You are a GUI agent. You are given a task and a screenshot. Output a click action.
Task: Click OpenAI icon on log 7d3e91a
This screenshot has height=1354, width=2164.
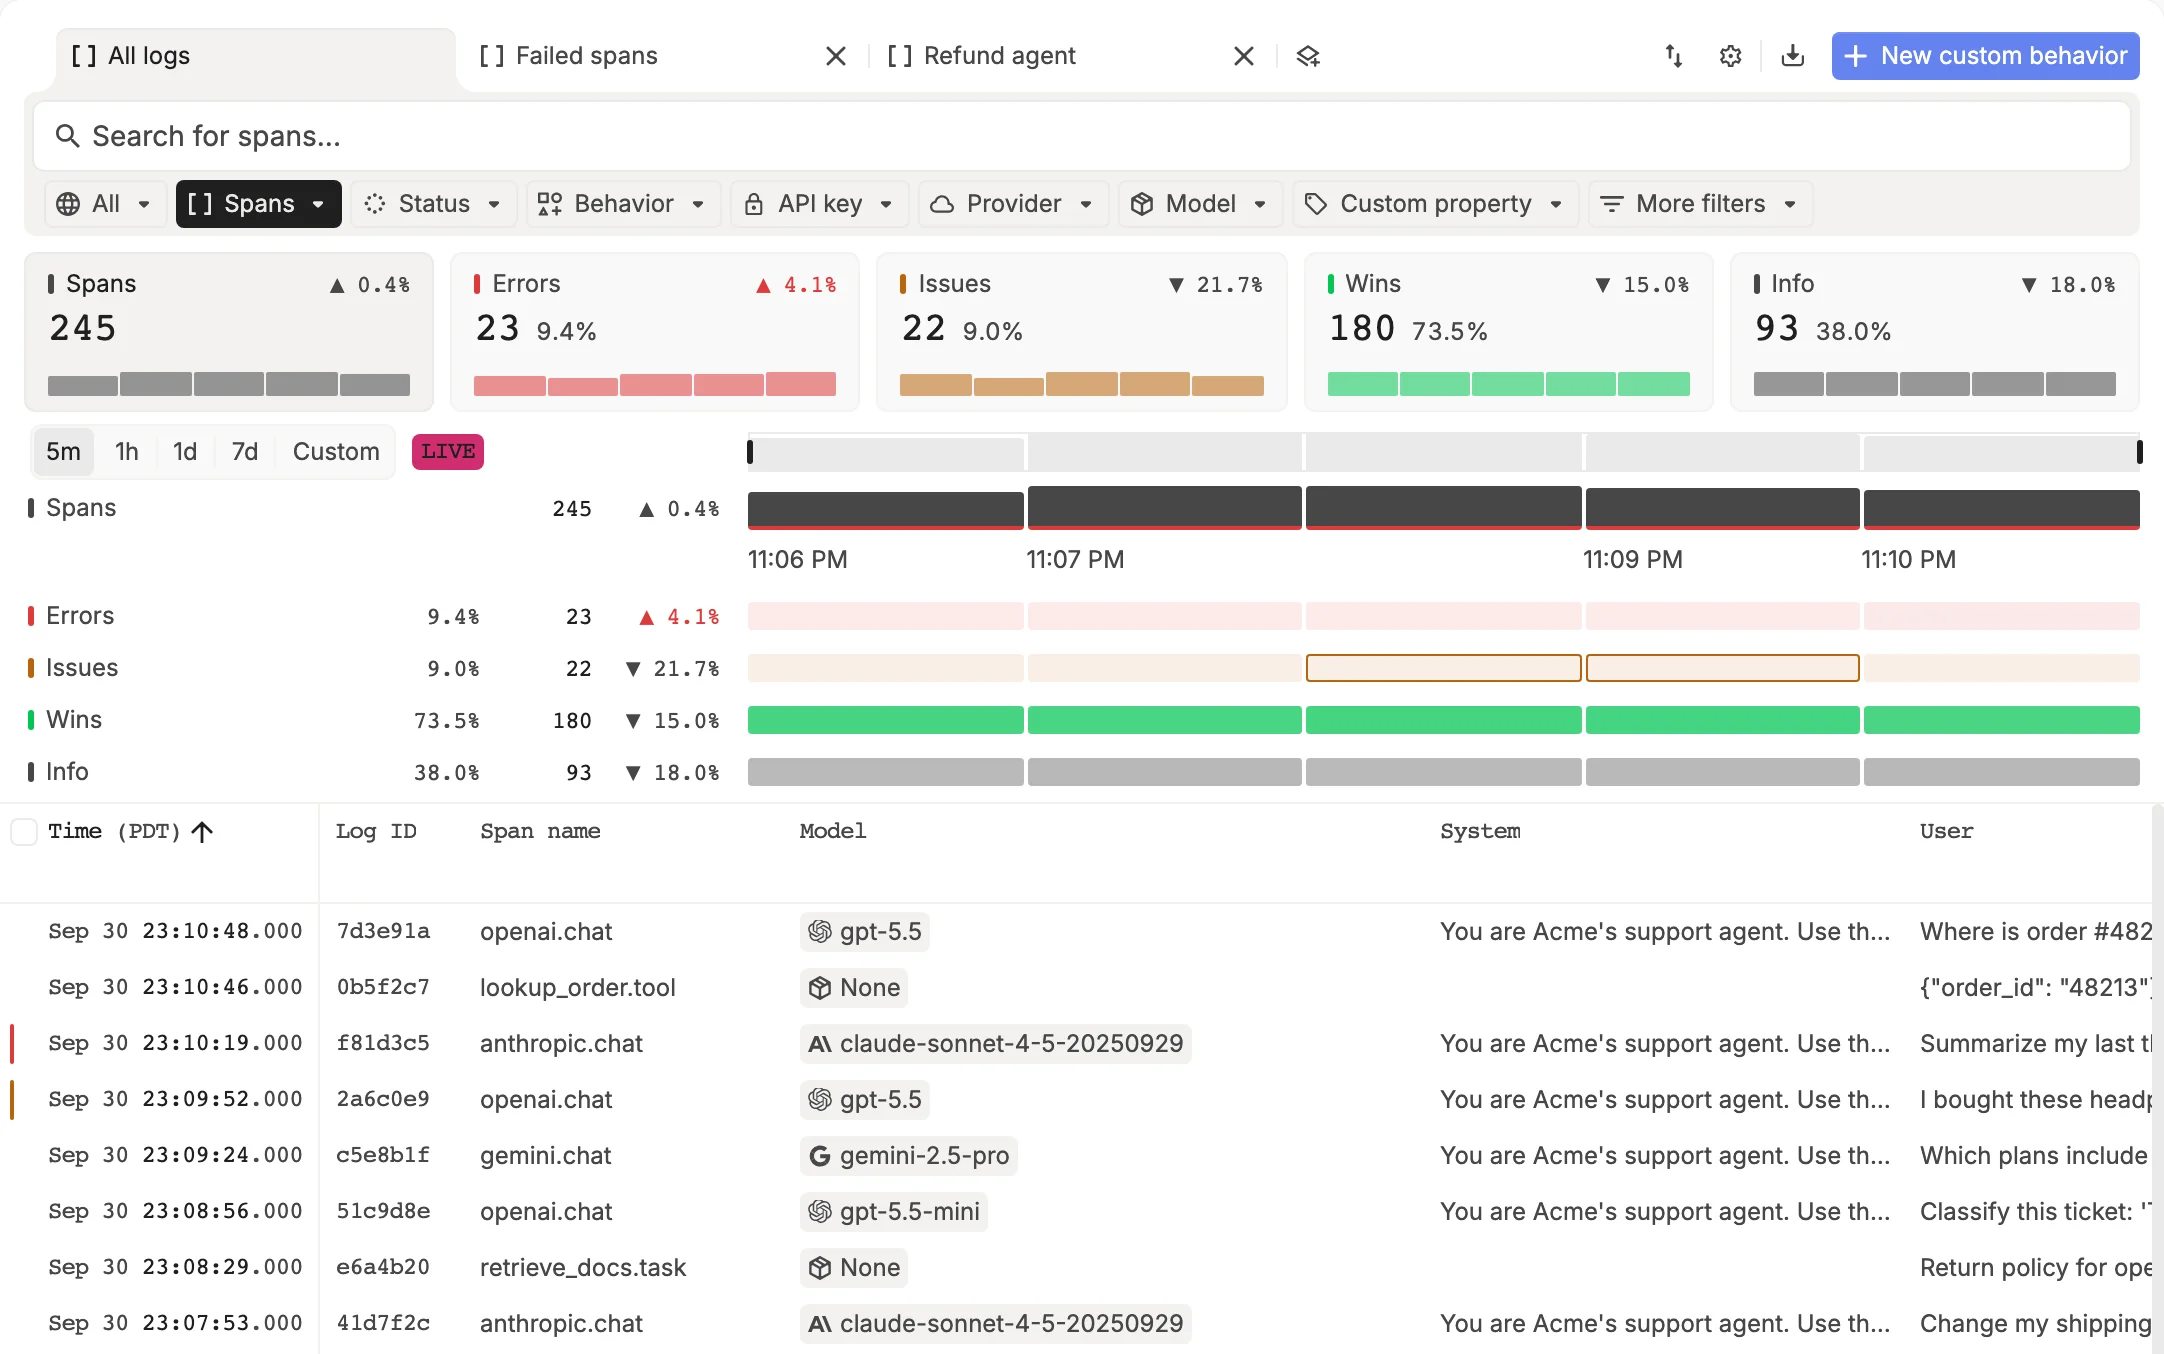820,931
